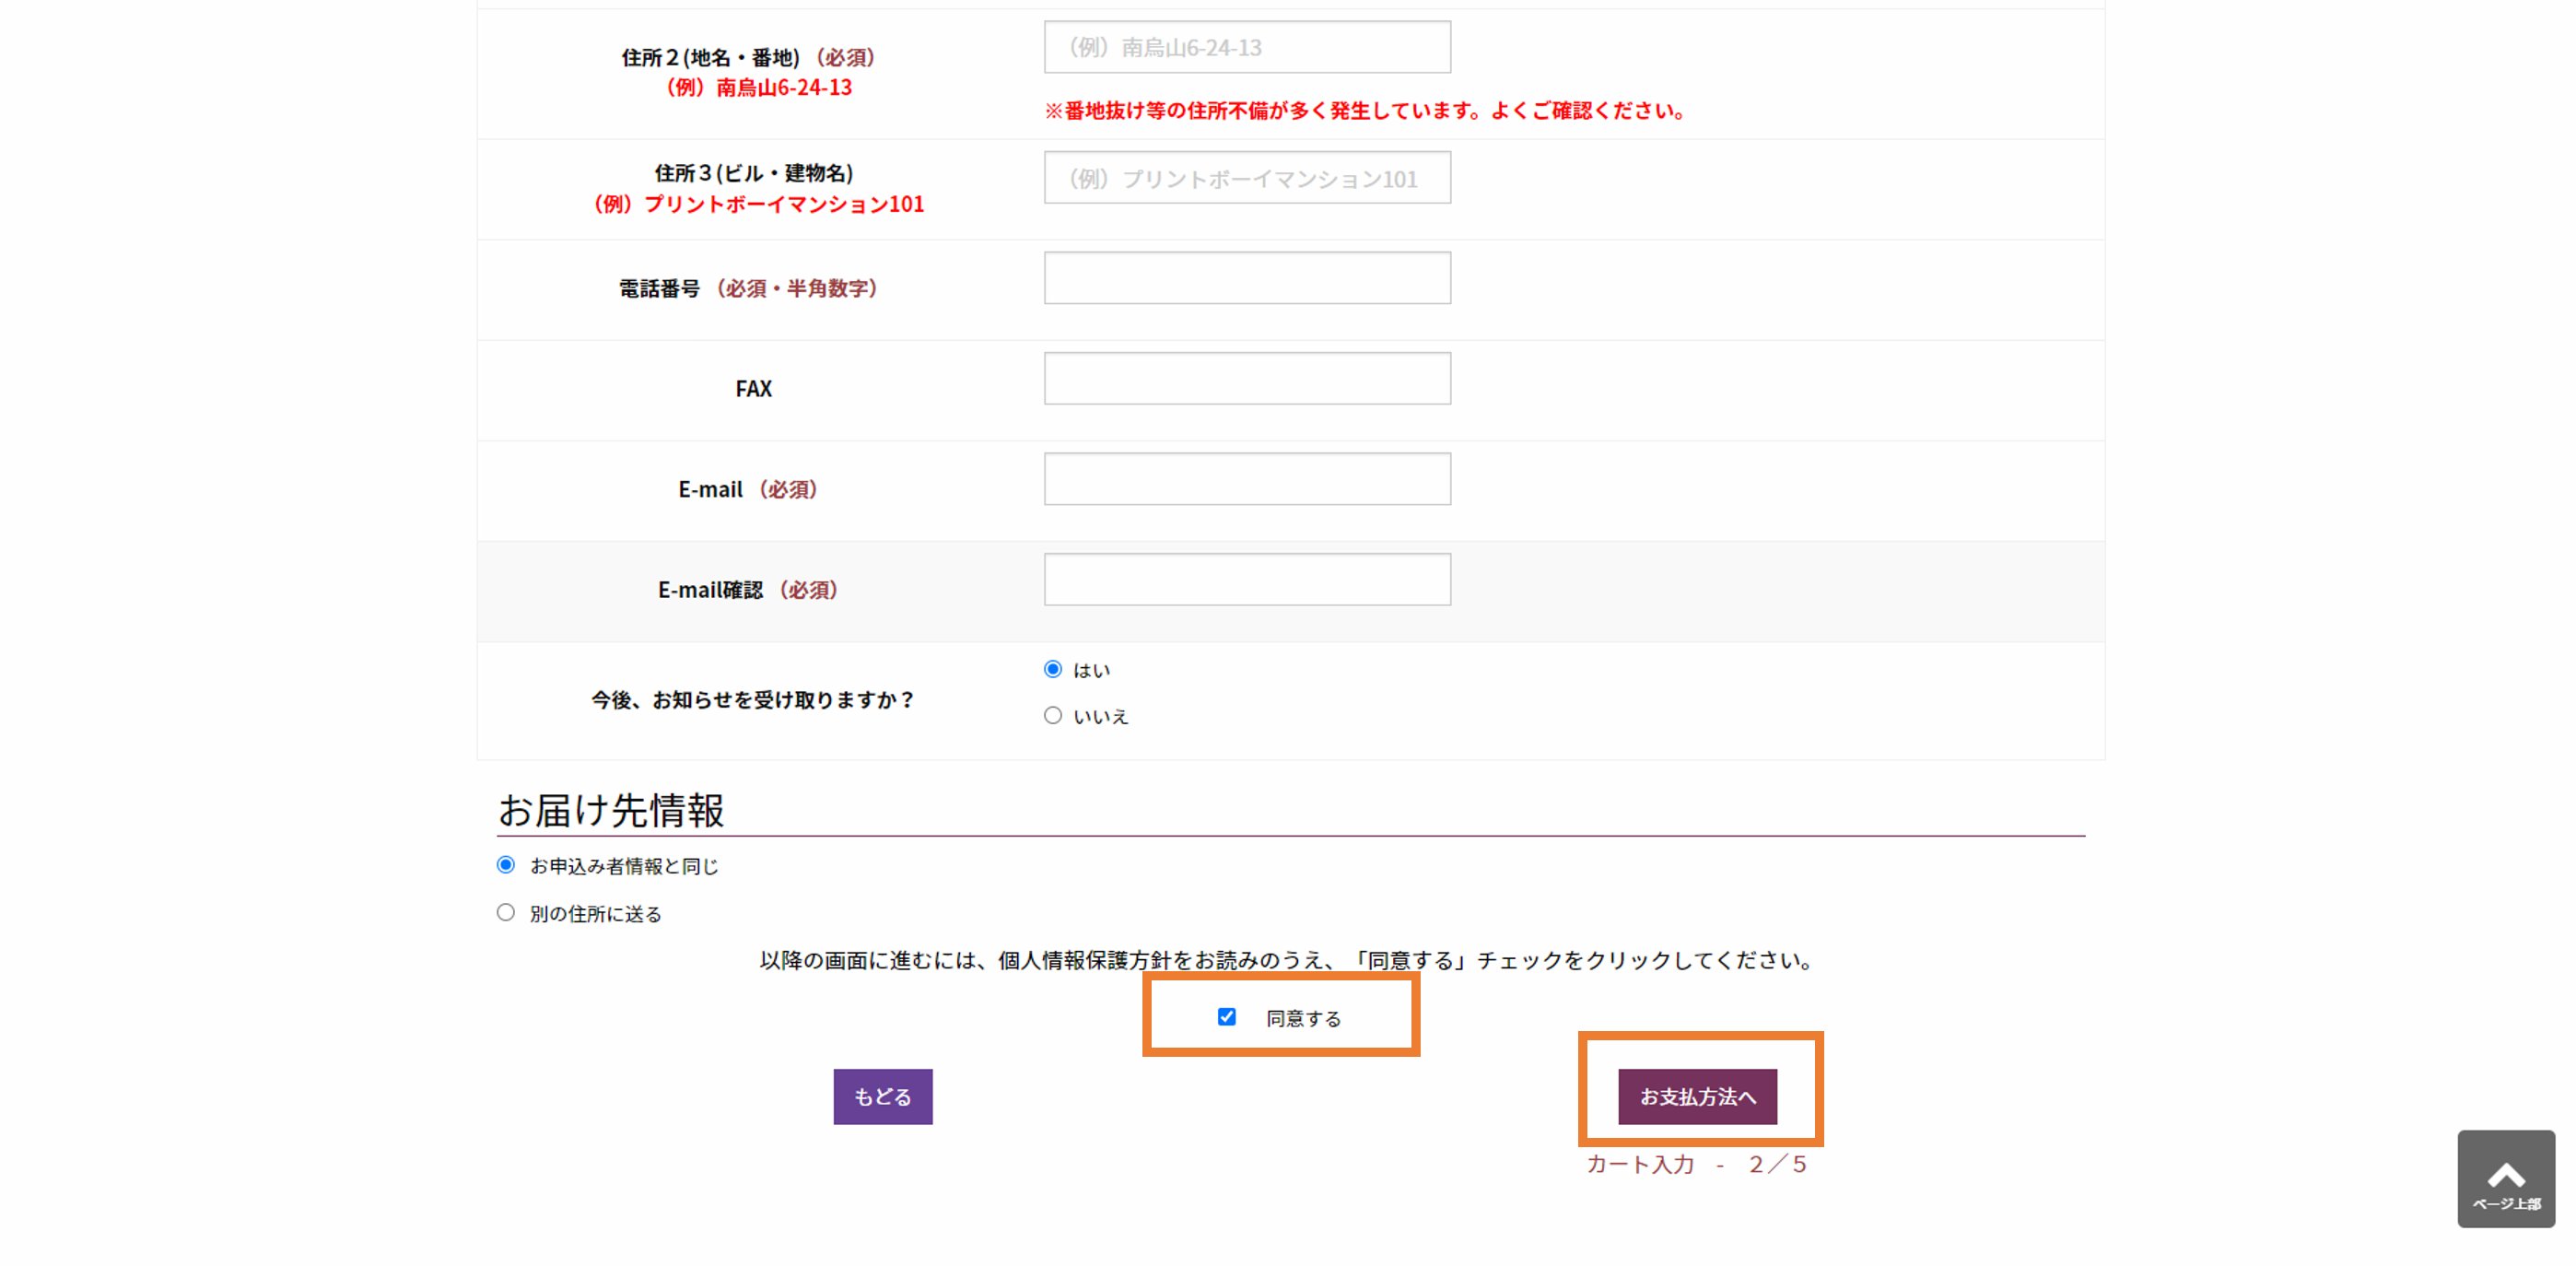Proceed with お支払方法へ button
Viewport: 2576px width, 1266px height.
click(1697, 1096)
